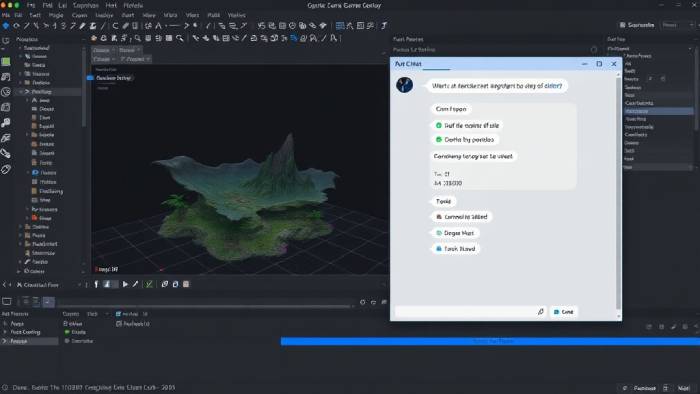The image size is (700, 394).
Task: Open the second dropdown on the viewport's top row
Action: pos(129,50)
